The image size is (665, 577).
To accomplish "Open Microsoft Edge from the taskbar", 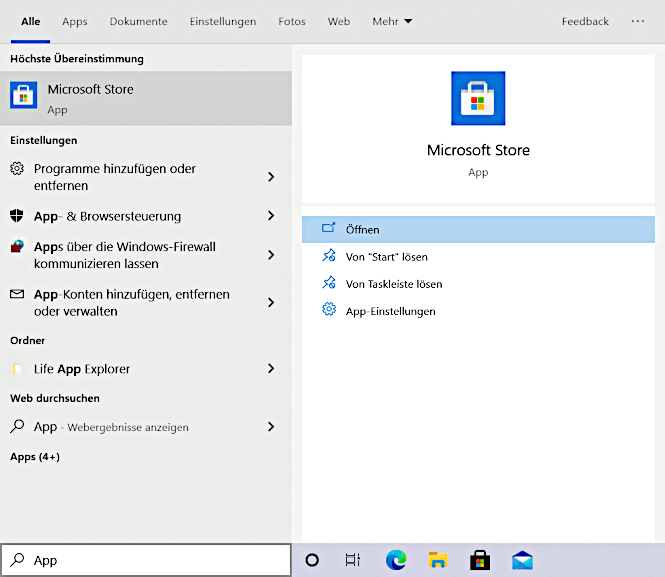I will (396, 560).
